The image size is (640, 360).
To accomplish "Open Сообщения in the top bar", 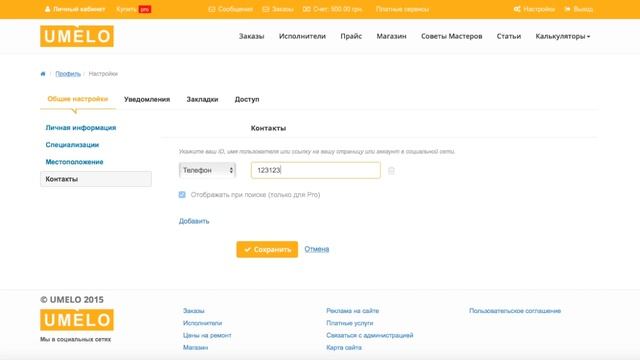I will 230,9.
